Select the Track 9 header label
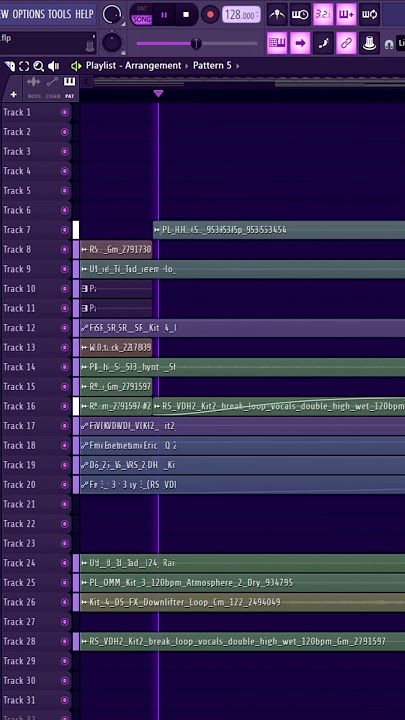 [x=17, y=269]
